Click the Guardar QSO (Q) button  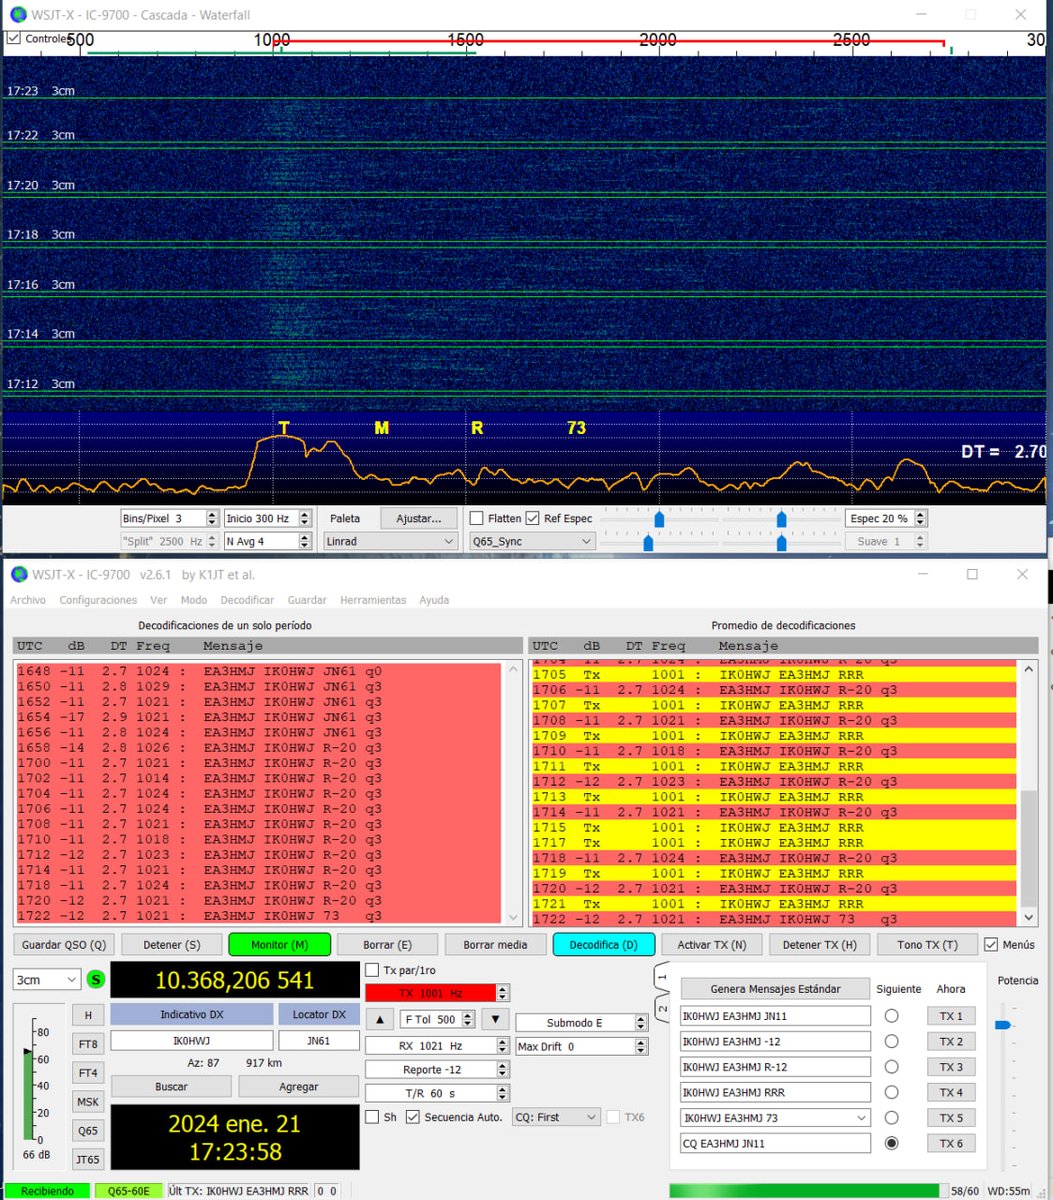tap(64, 944)
